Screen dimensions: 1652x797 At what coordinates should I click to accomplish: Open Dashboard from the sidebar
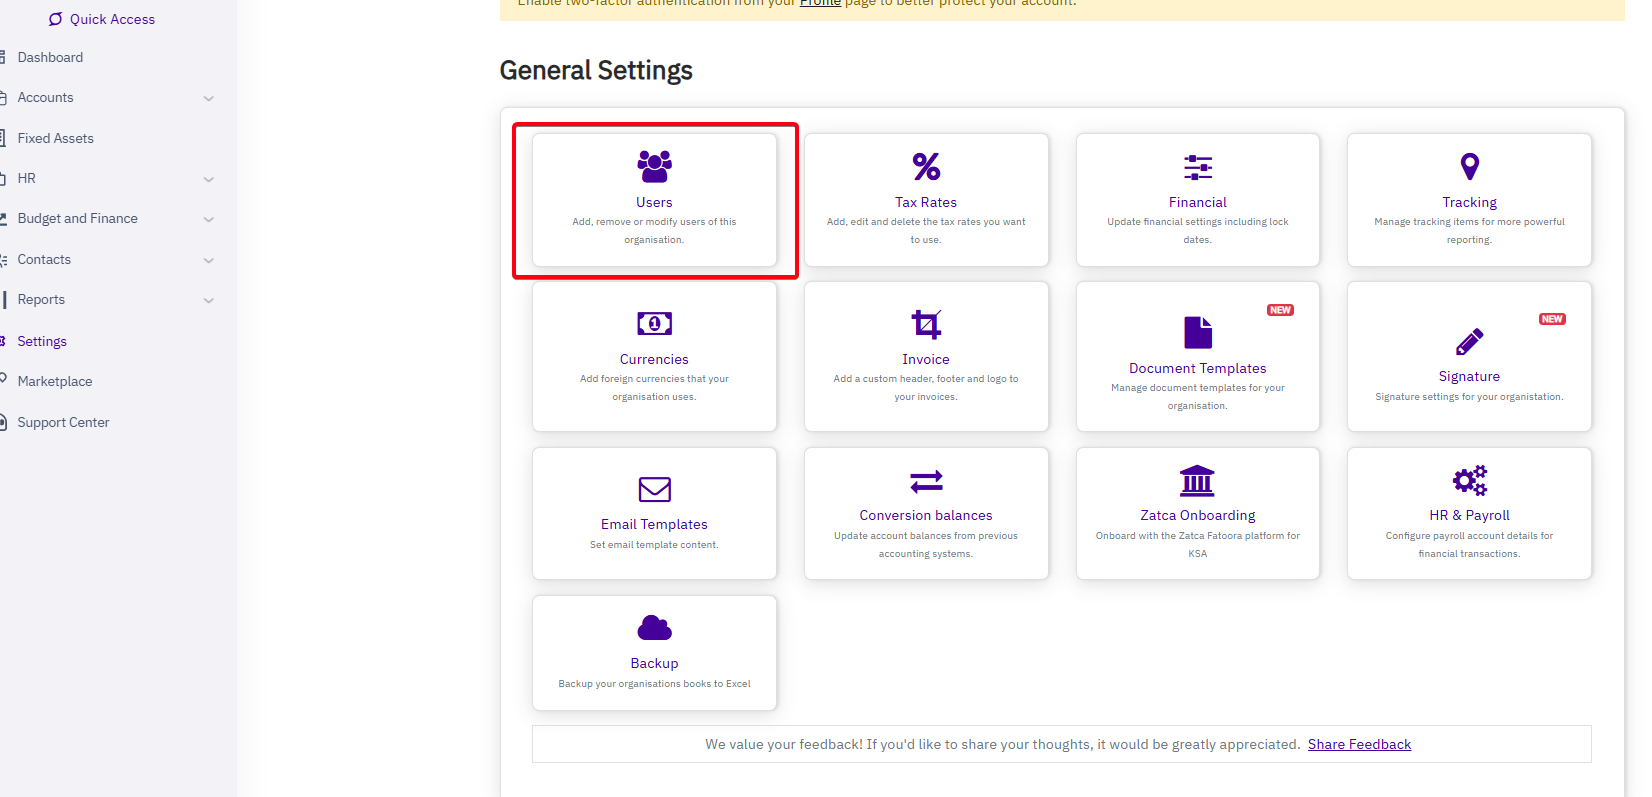click(50, 57)
